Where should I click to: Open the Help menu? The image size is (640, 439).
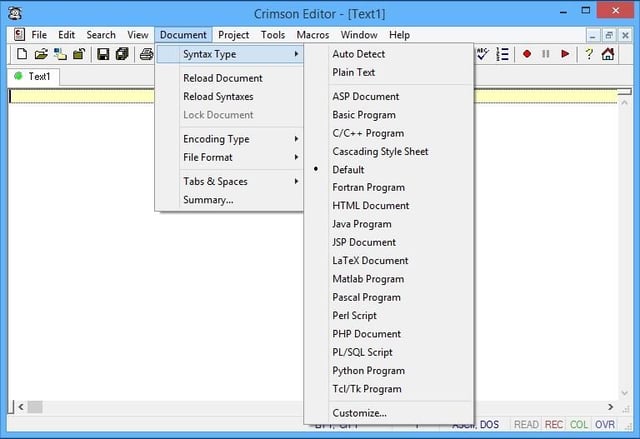coord(399,35)
